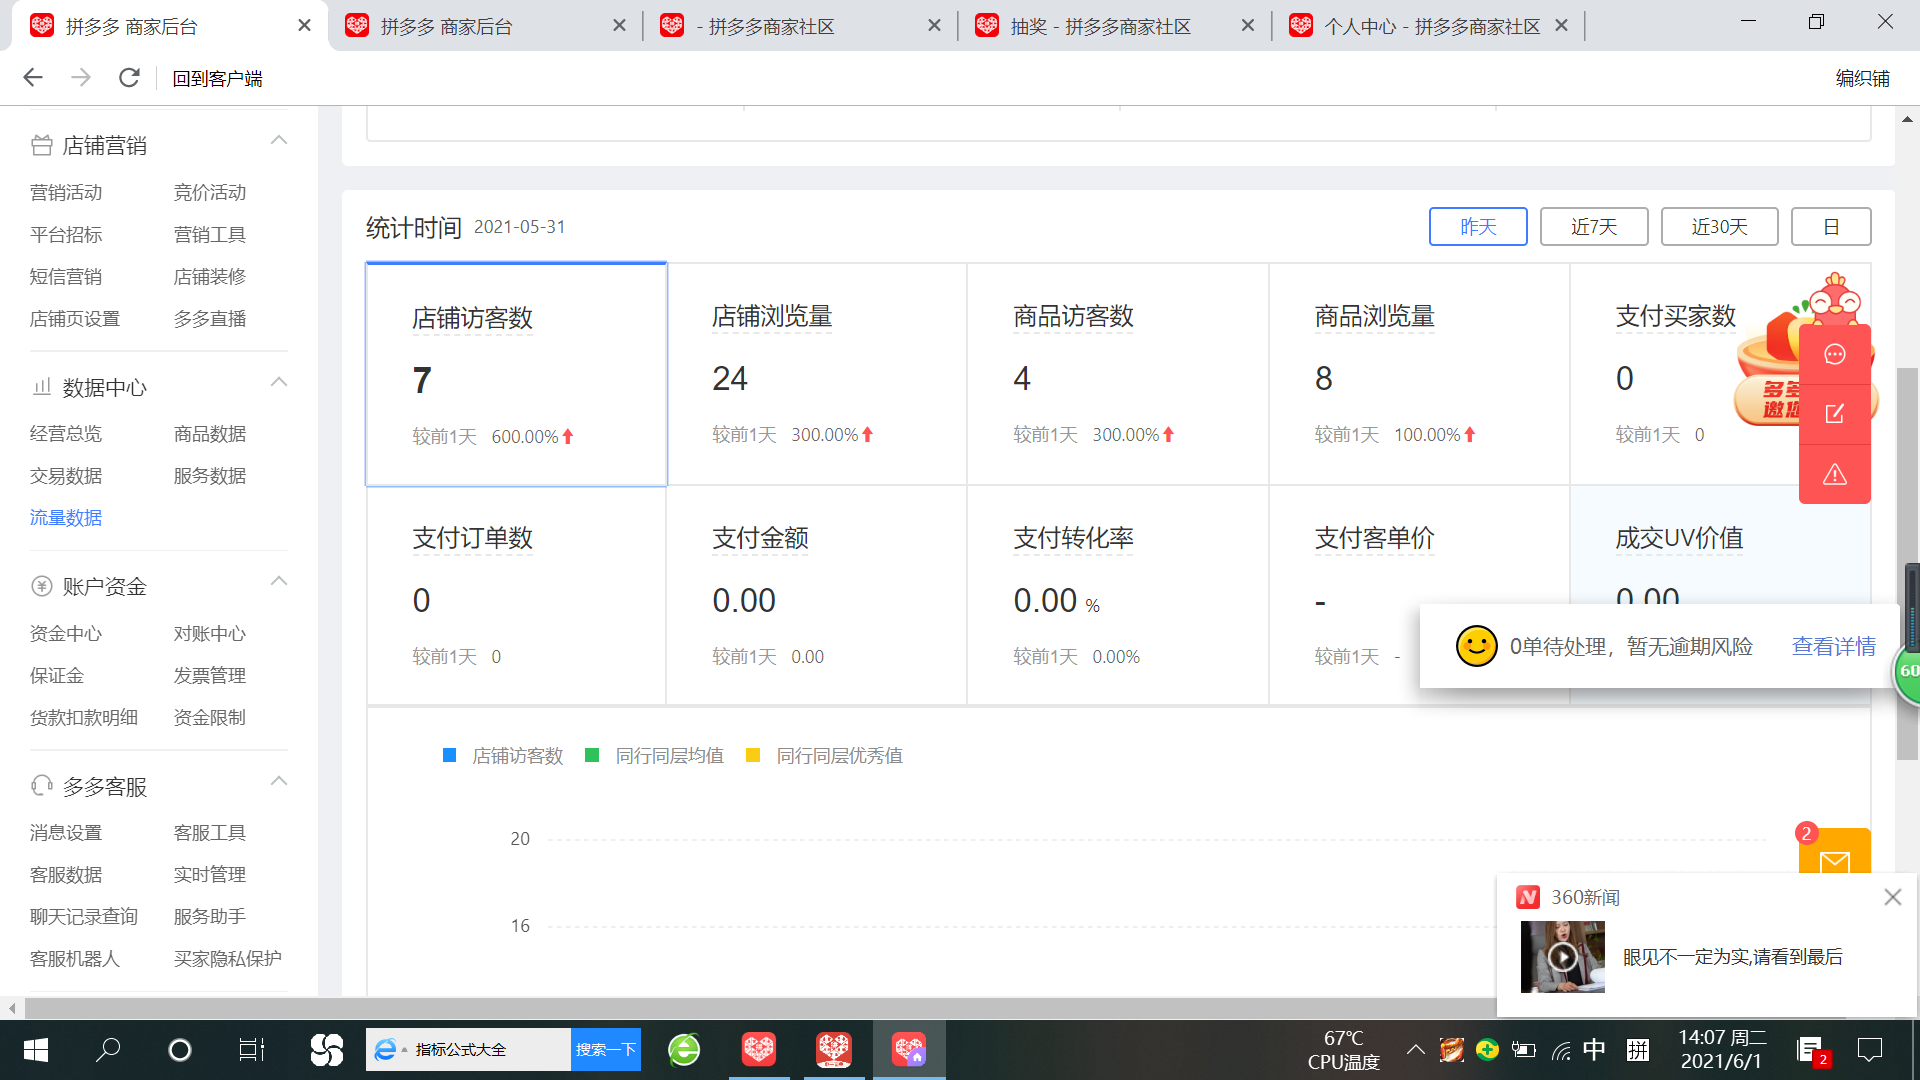Click 回到客户端 in the toolbar
The height and width of the screenshot is (1080, 1920).
click(217, 79)
